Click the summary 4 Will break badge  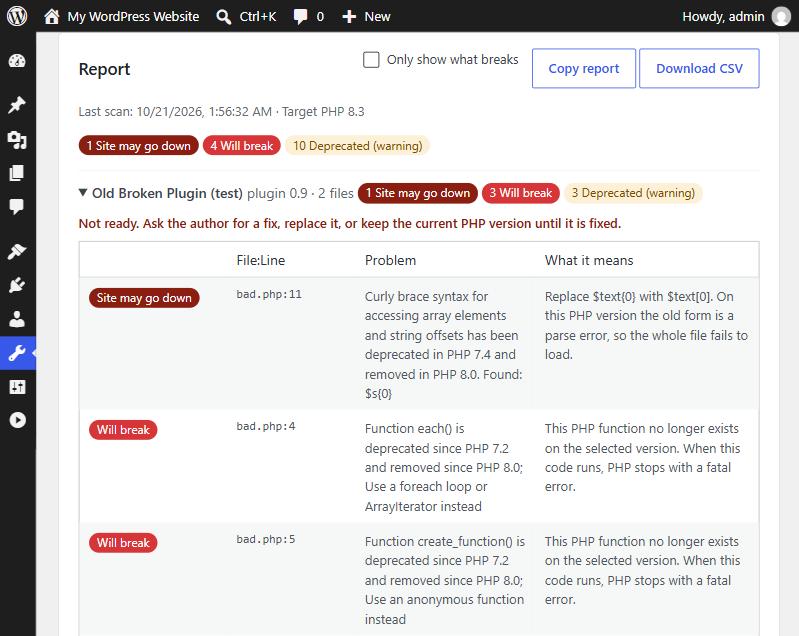click(x=242, y=146)
